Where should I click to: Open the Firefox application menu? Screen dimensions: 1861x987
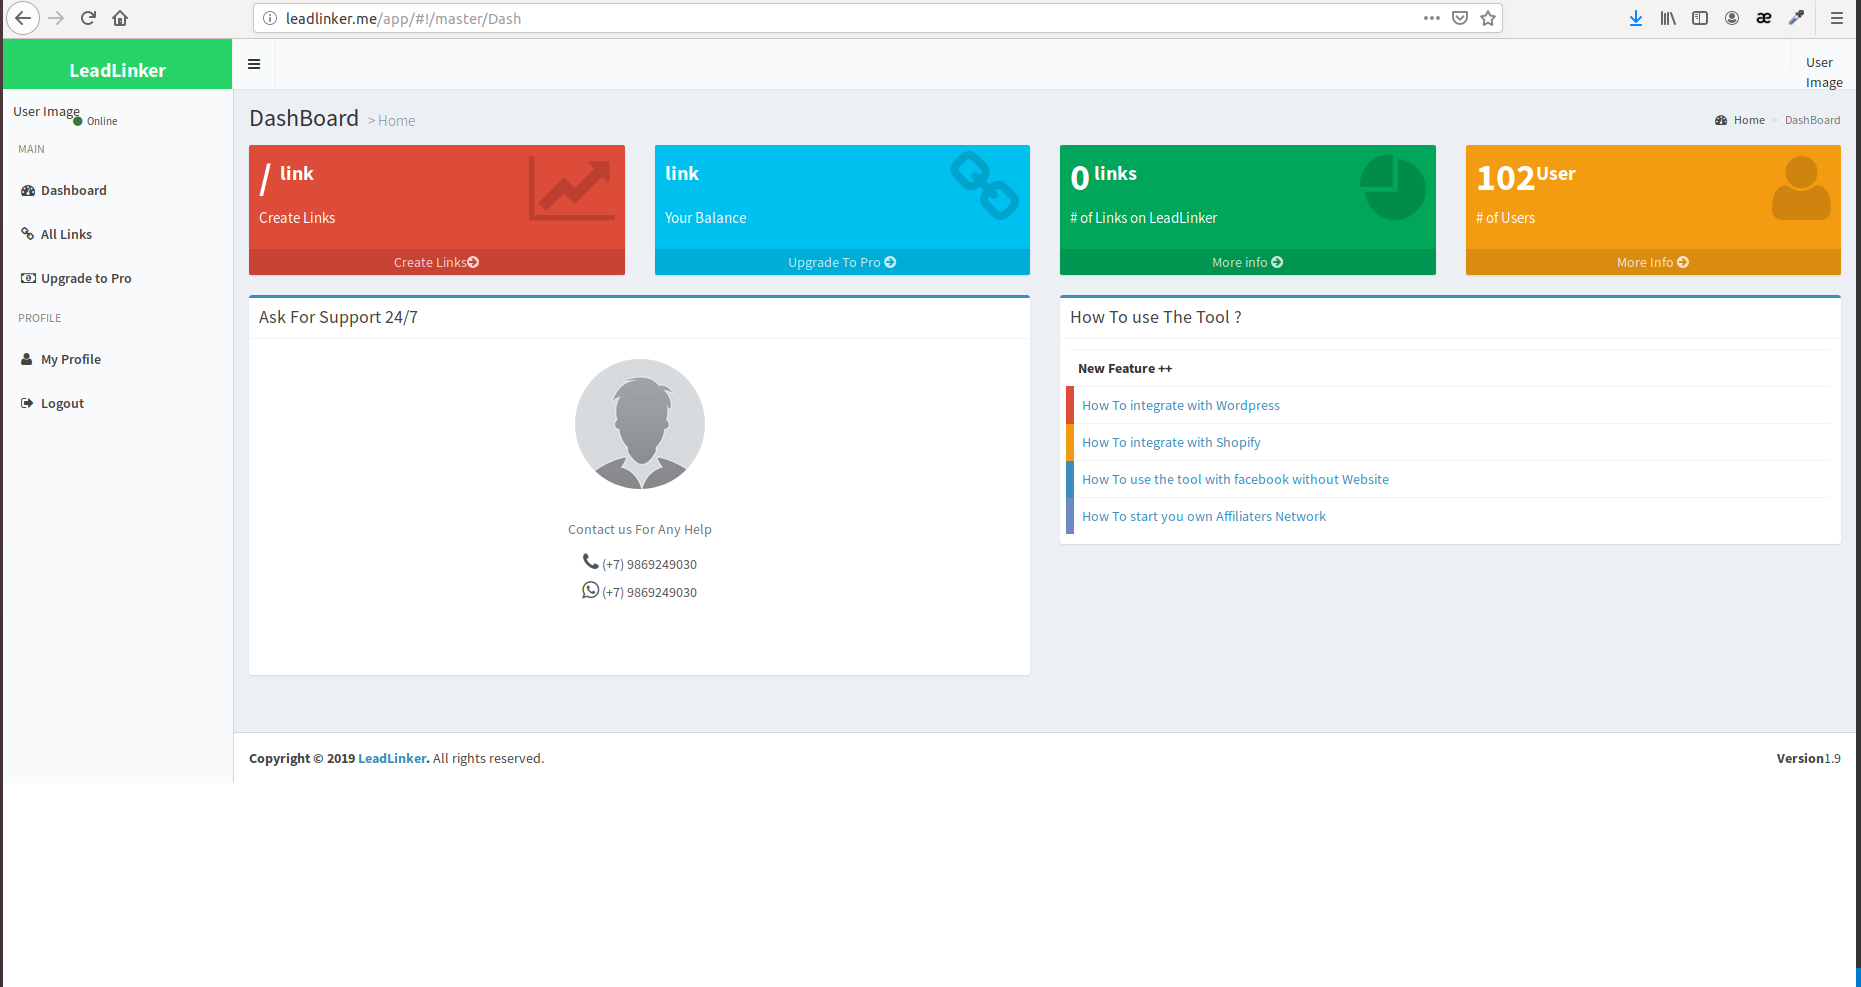1837,18
